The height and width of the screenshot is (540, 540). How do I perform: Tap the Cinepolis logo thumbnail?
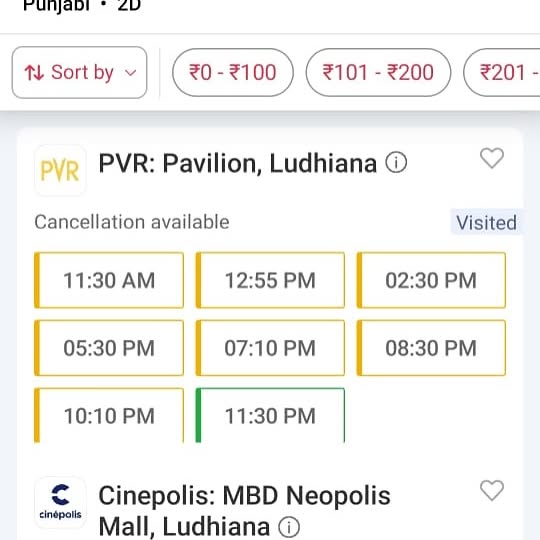pyautogui.click(x=60, y=502)
